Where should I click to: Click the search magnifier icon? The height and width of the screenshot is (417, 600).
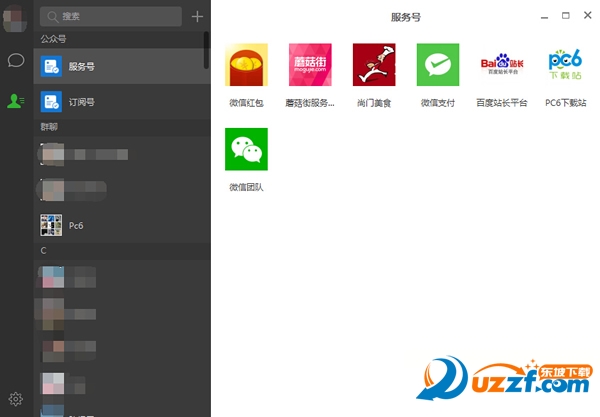[x=52, y=16]
